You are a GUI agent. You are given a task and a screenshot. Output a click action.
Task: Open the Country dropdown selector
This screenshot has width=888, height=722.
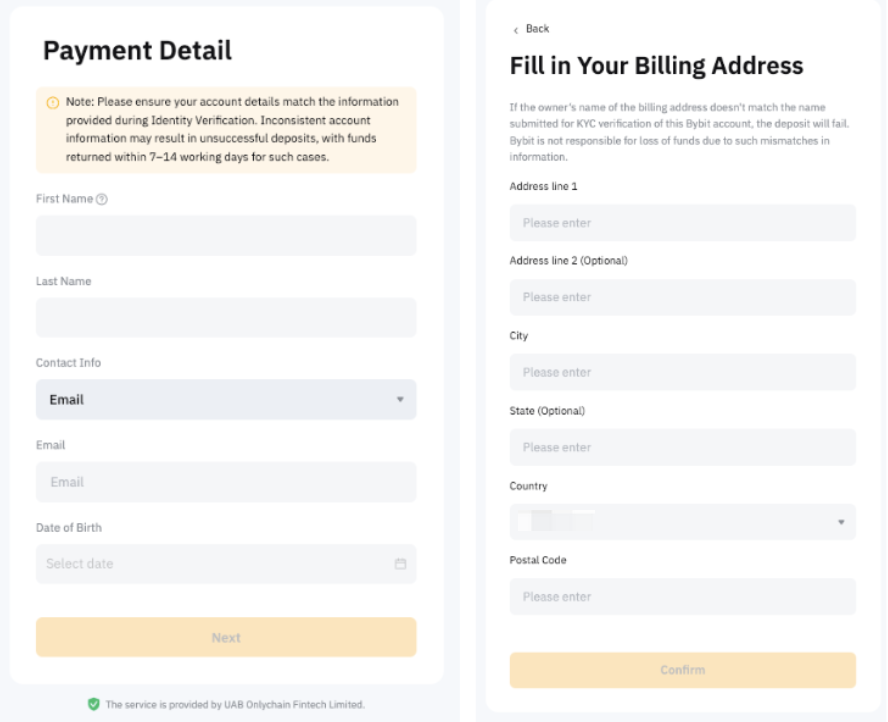[682, 522]
